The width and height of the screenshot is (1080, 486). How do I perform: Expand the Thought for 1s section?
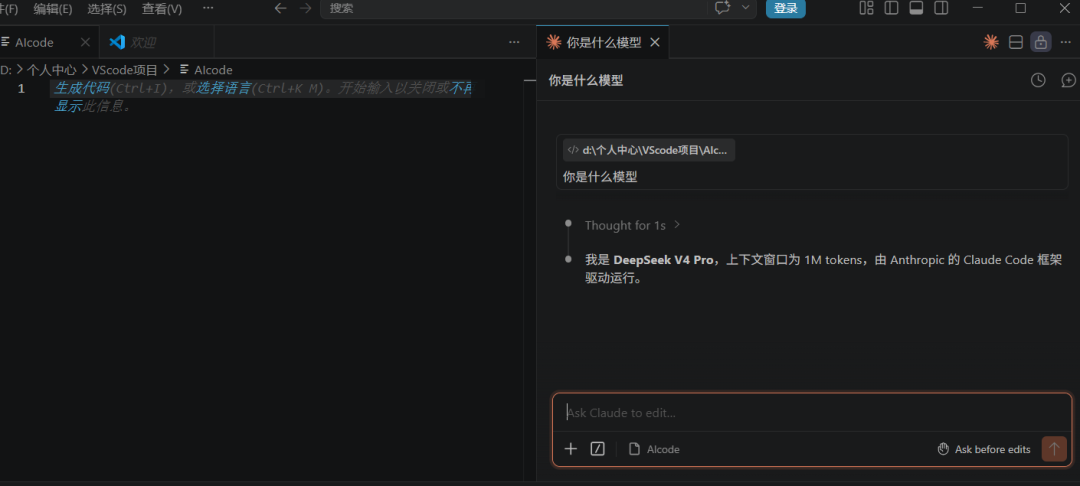click(x=632, y=225)
